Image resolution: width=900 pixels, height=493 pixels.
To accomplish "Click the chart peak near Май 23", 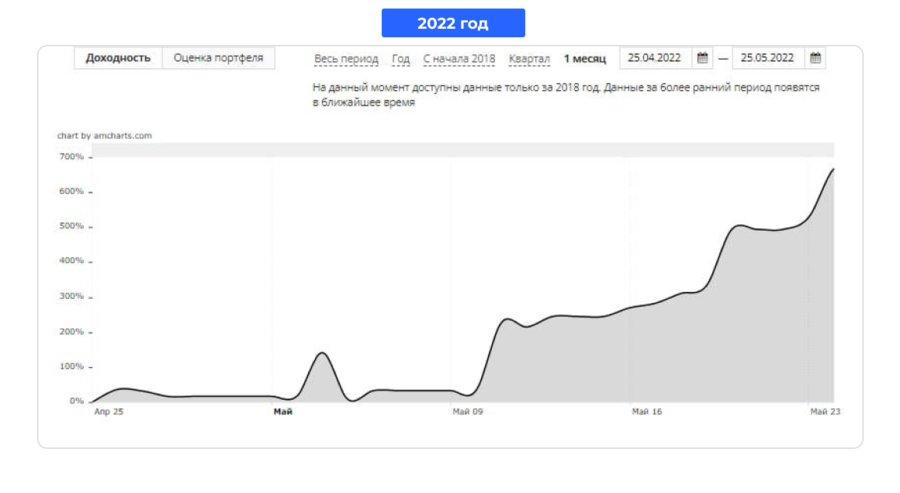I will click(x=833, y=169).
